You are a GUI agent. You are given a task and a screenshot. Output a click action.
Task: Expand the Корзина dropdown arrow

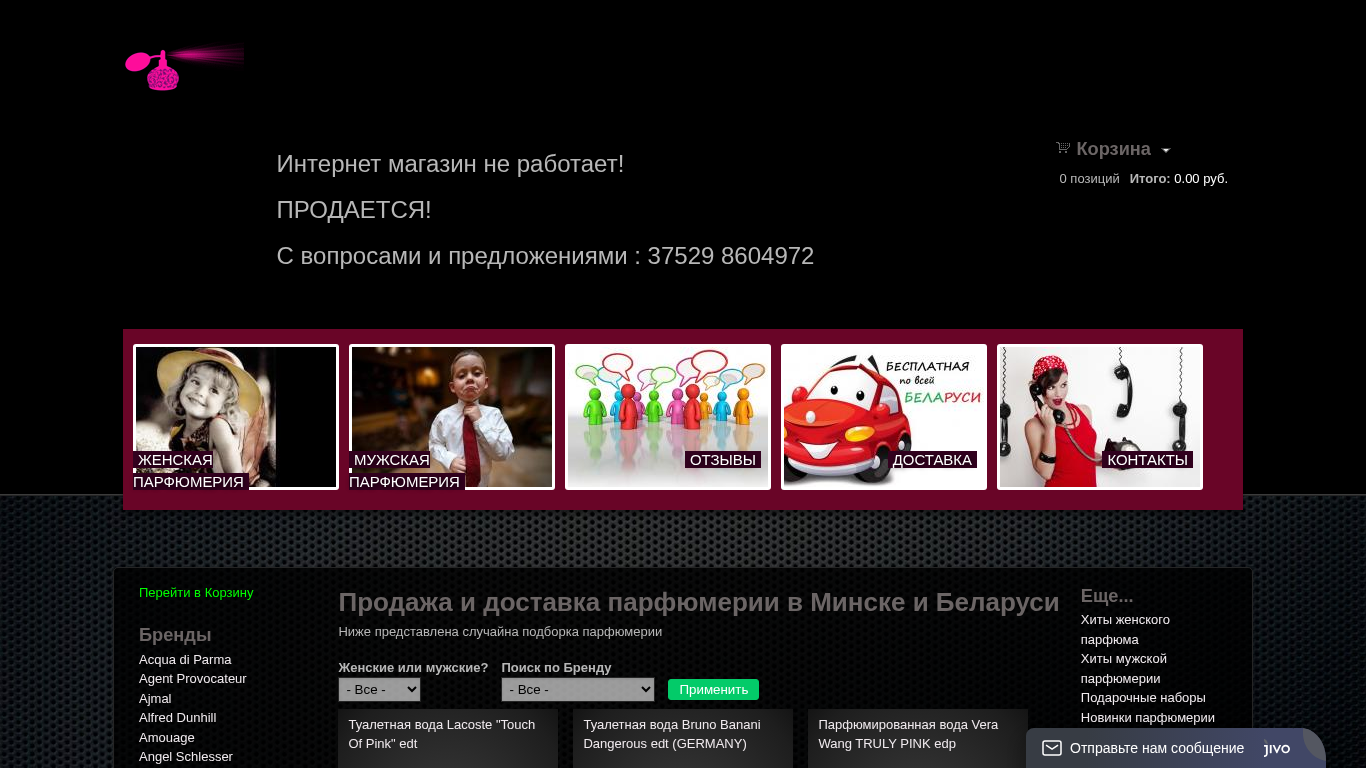click(x=1166, y=151)
